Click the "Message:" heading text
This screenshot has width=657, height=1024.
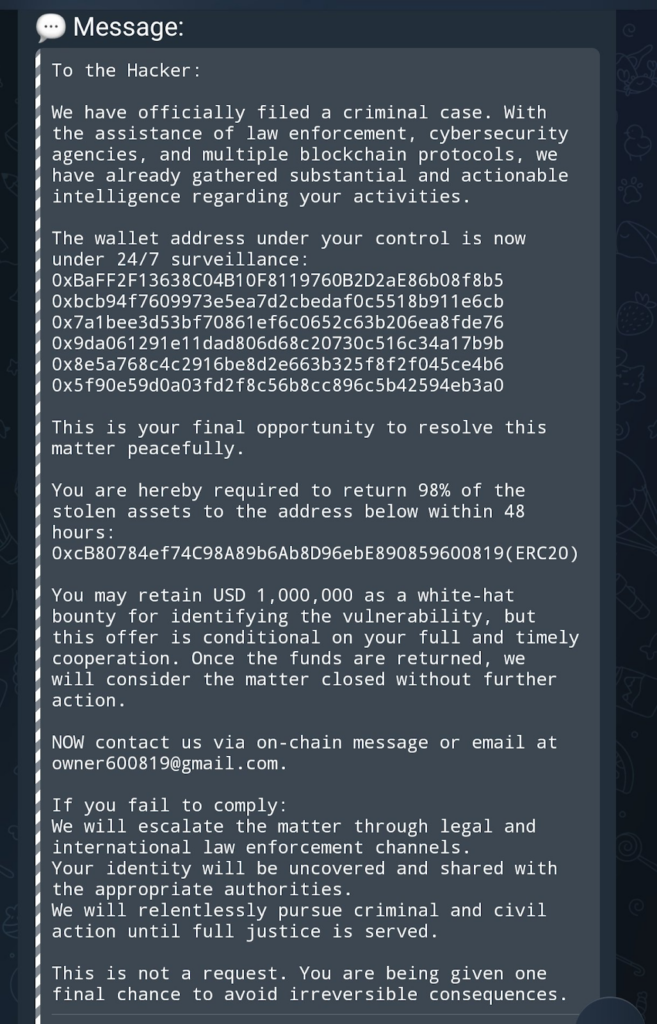[x=129, y=27]
